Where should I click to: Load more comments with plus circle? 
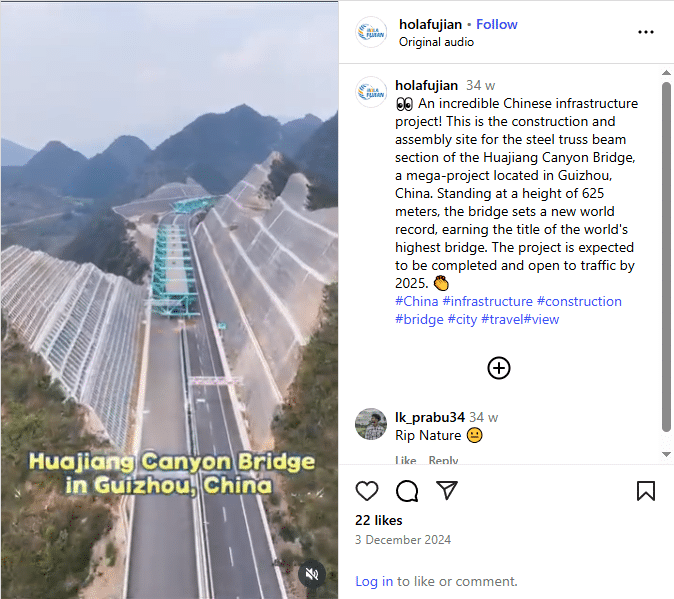[499, 368]
